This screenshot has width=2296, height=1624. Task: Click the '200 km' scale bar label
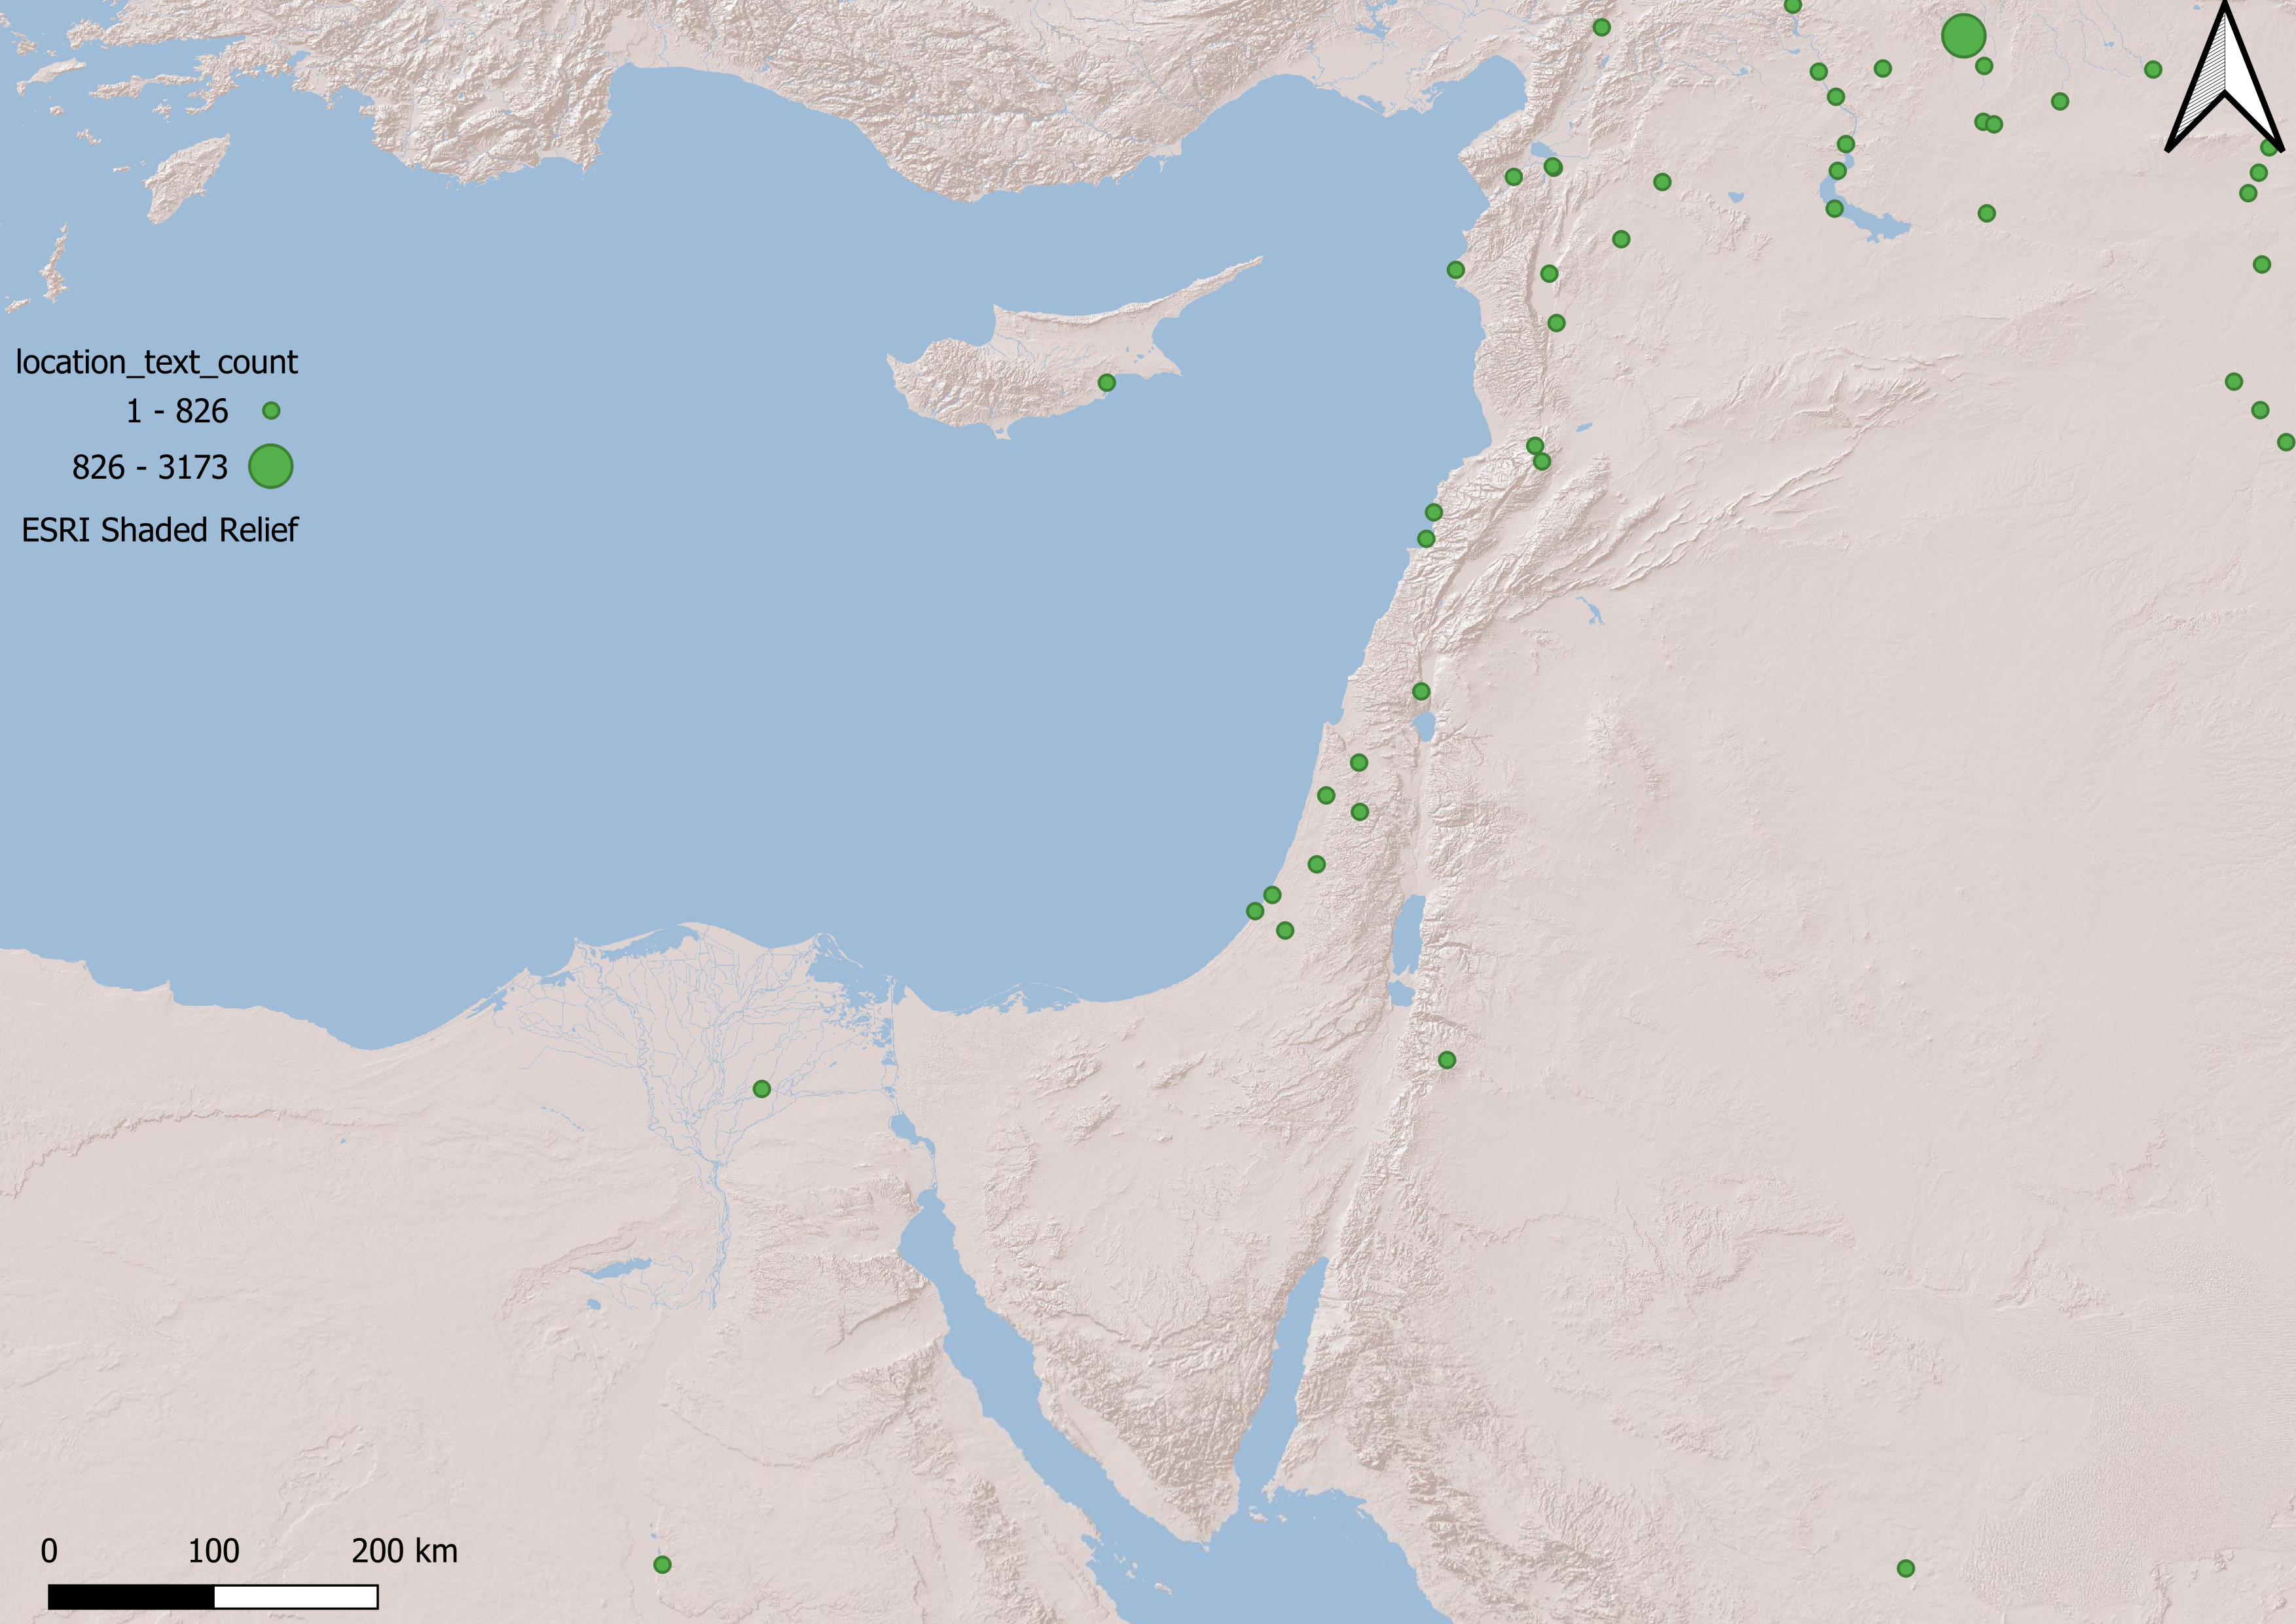[x=404, y=1551]
